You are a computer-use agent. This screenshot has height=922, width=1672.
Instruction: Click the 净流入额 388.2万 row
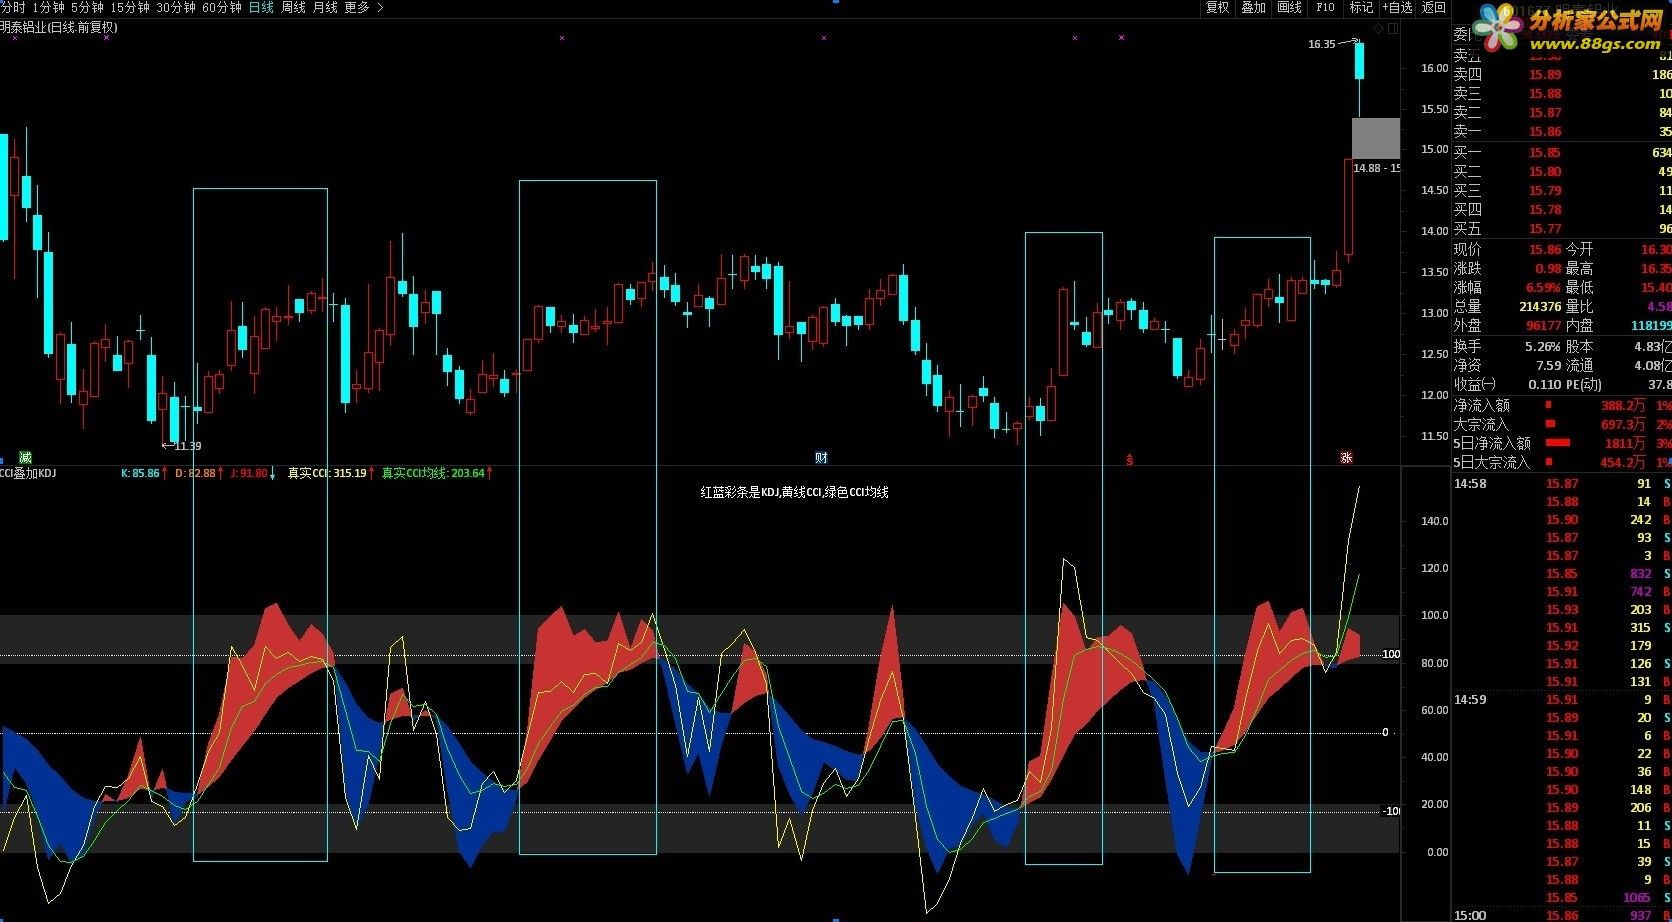(1561, 405)
